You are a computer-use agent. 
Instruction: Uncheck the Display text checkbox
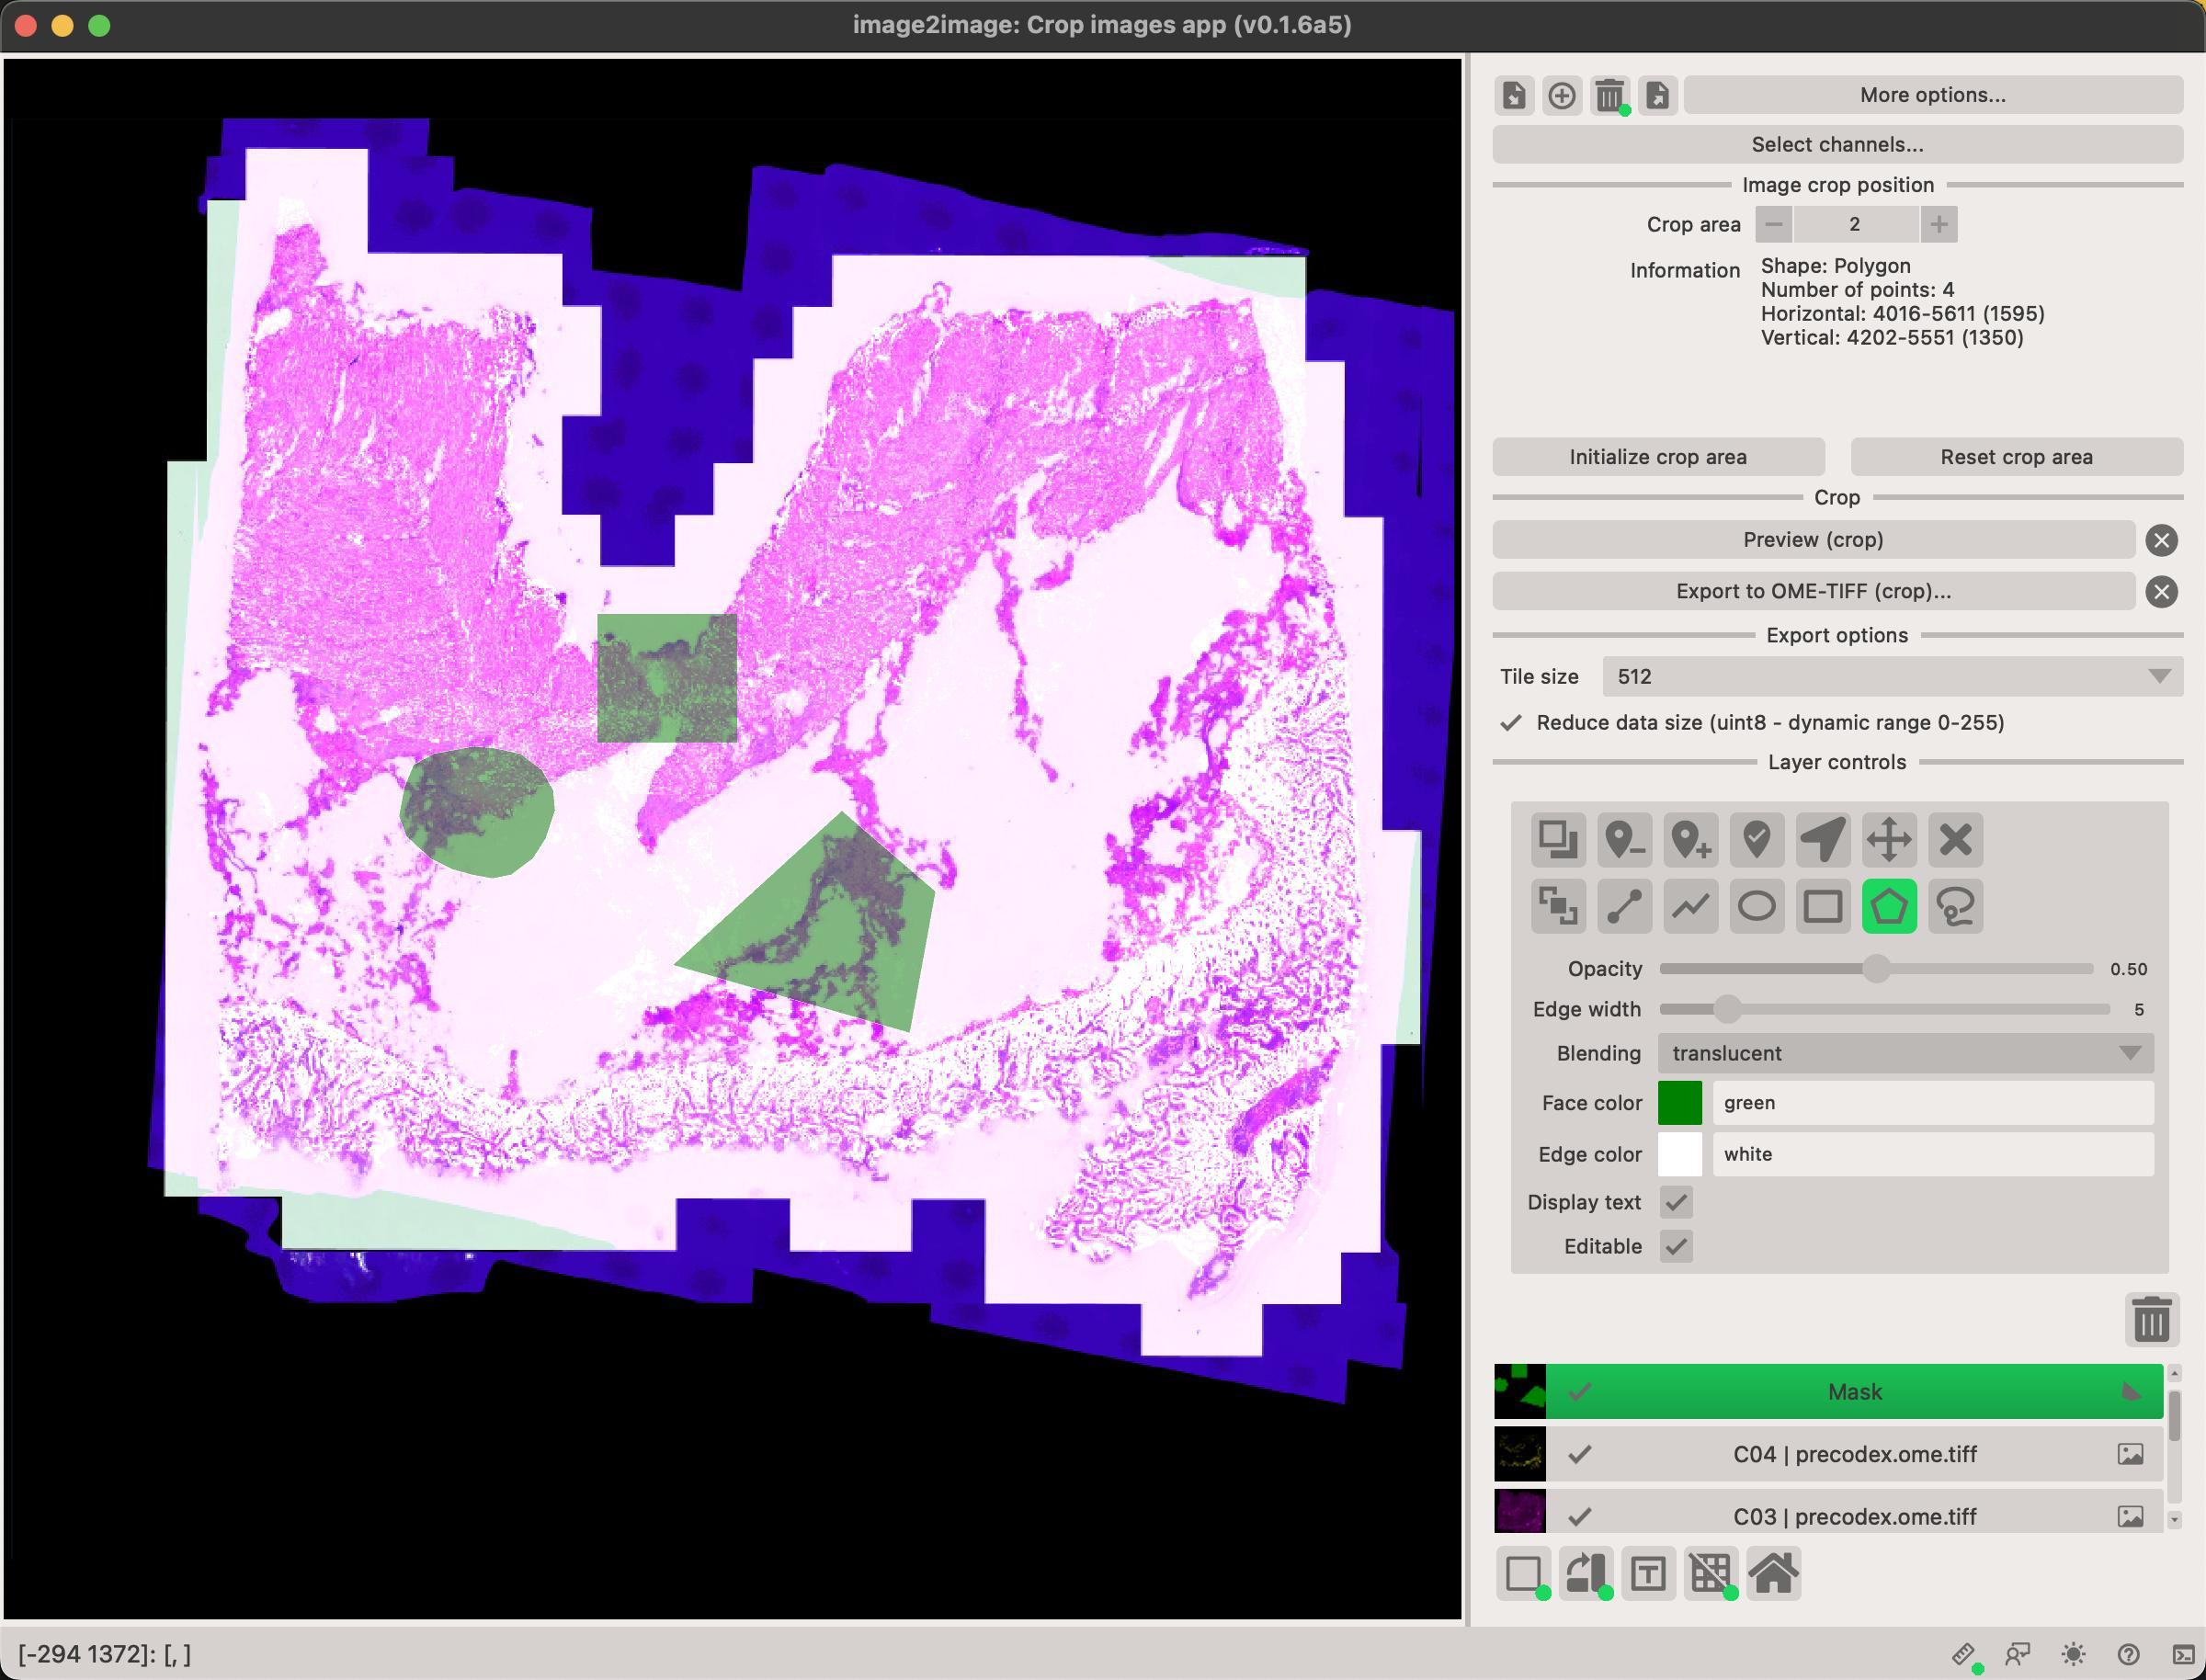1676,1202
